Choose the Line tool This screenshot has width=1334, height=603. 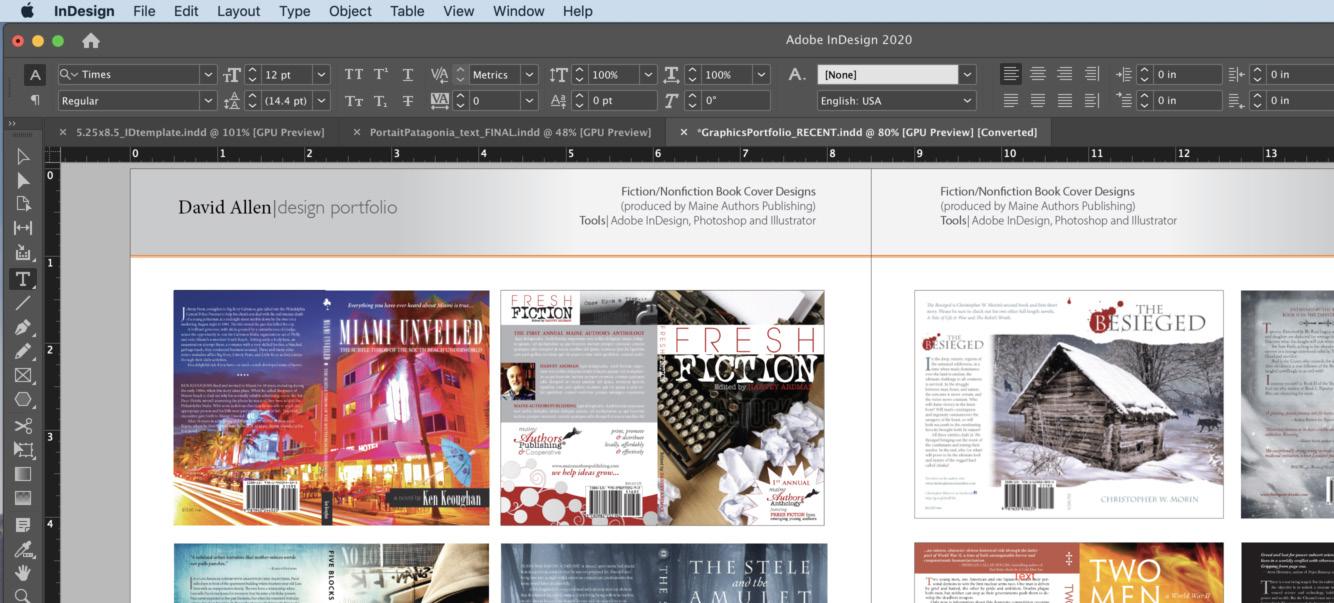(22, 302)
